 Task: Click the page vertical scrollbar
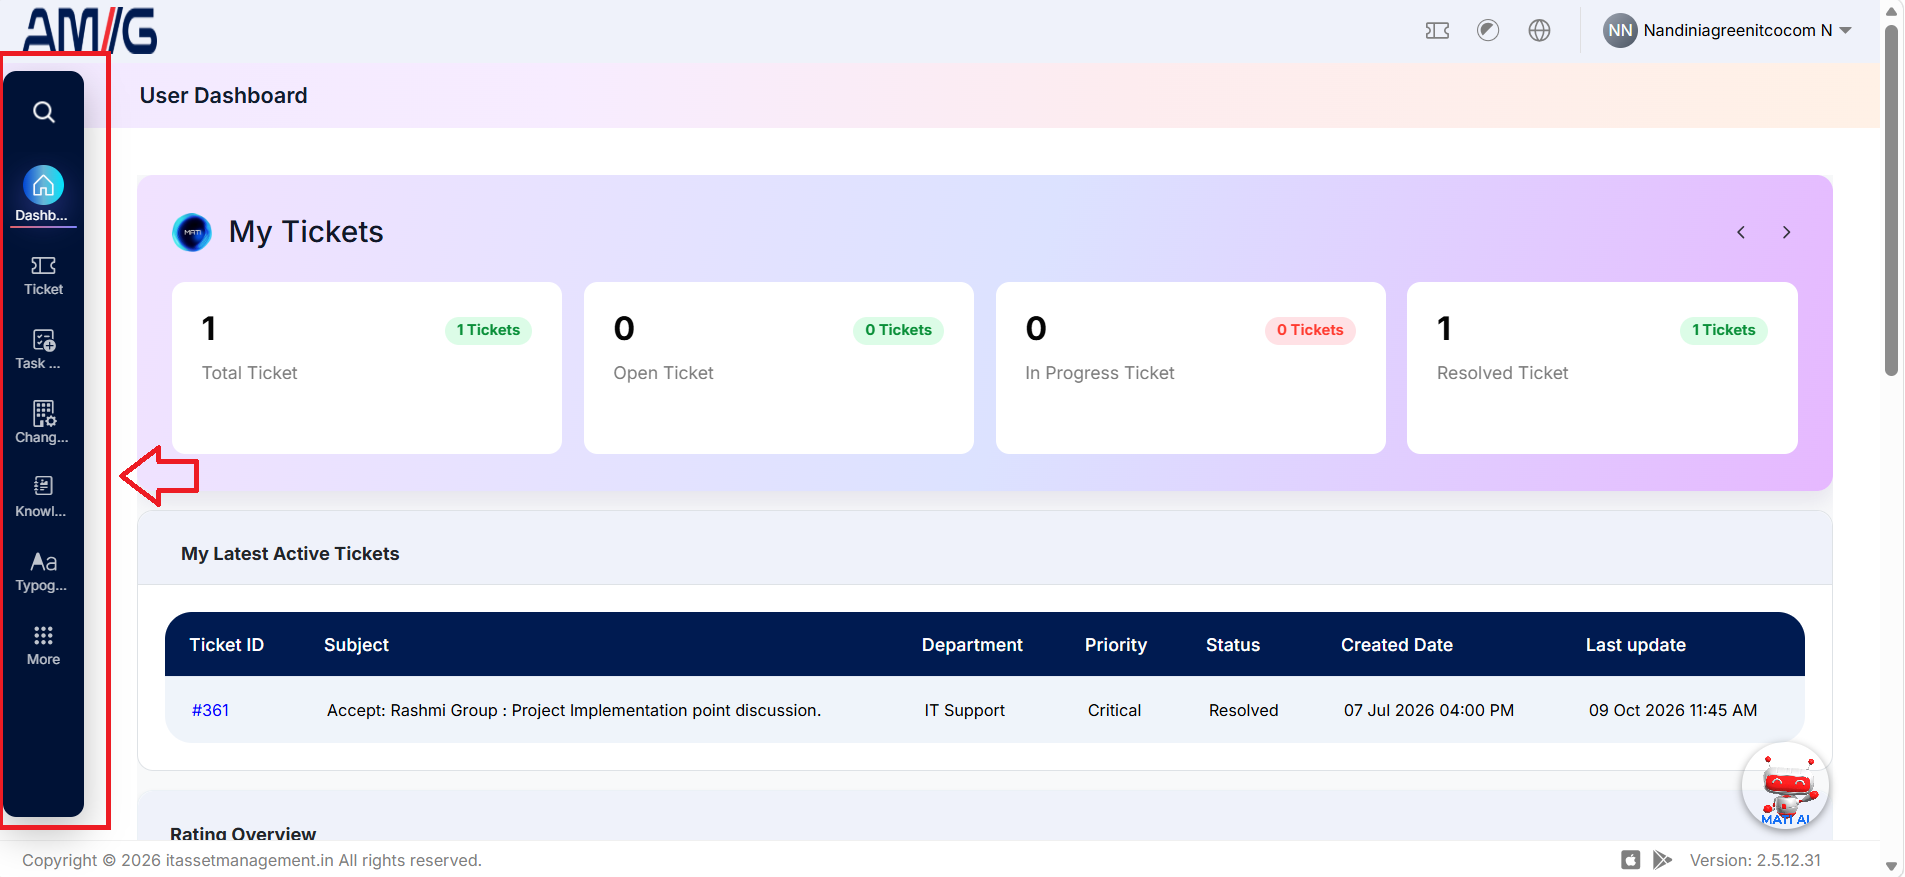[1891, 200]
